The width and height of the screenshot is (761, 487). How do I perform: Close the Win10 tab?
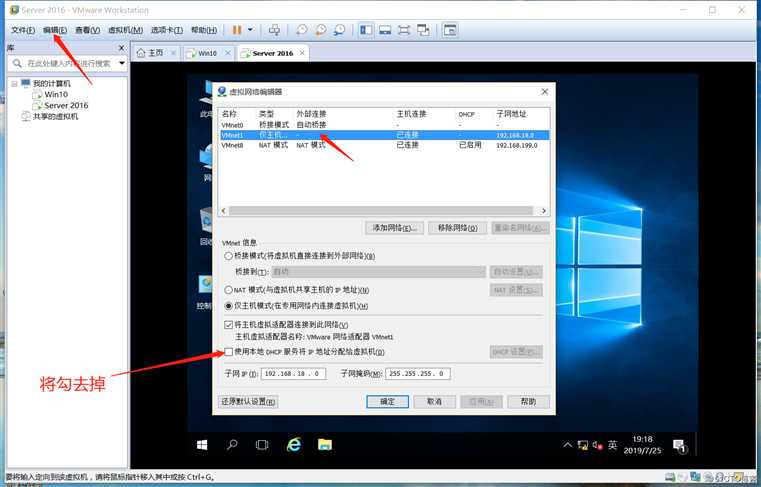tap(227, 53)
